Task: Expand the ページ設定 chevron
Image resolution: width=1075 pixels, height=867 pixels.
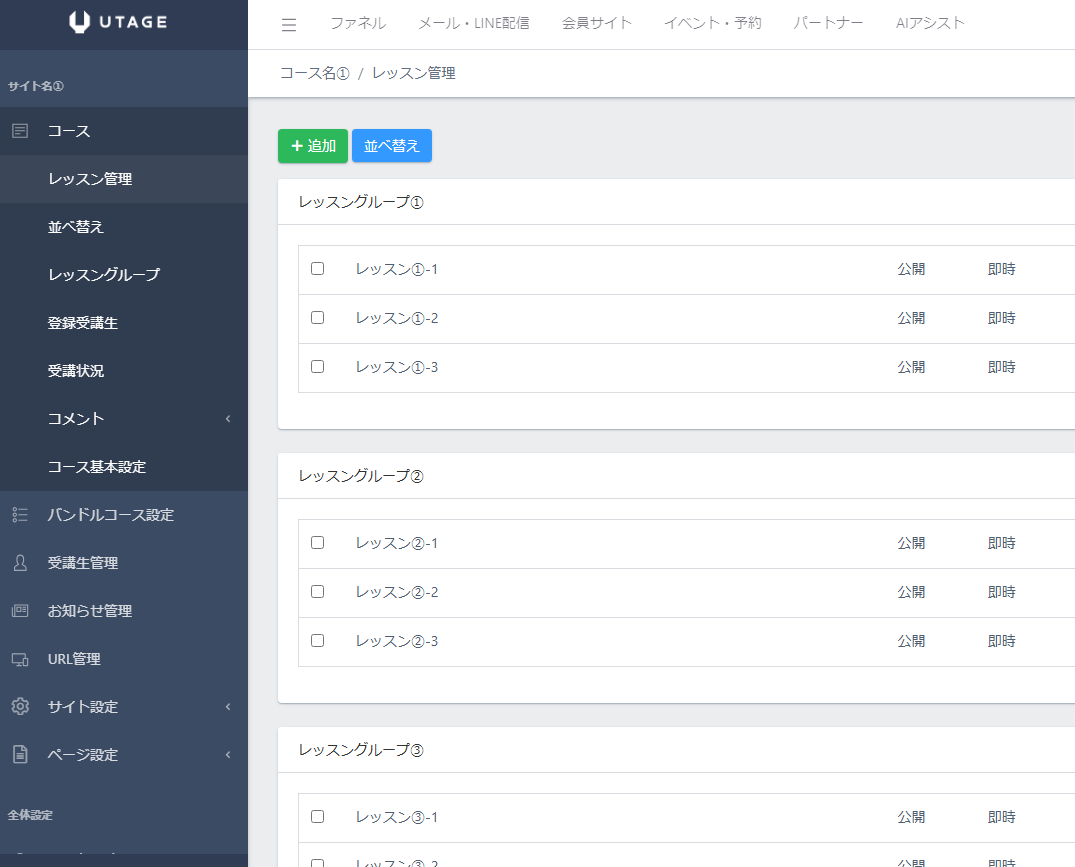Action: coord(228,755)
